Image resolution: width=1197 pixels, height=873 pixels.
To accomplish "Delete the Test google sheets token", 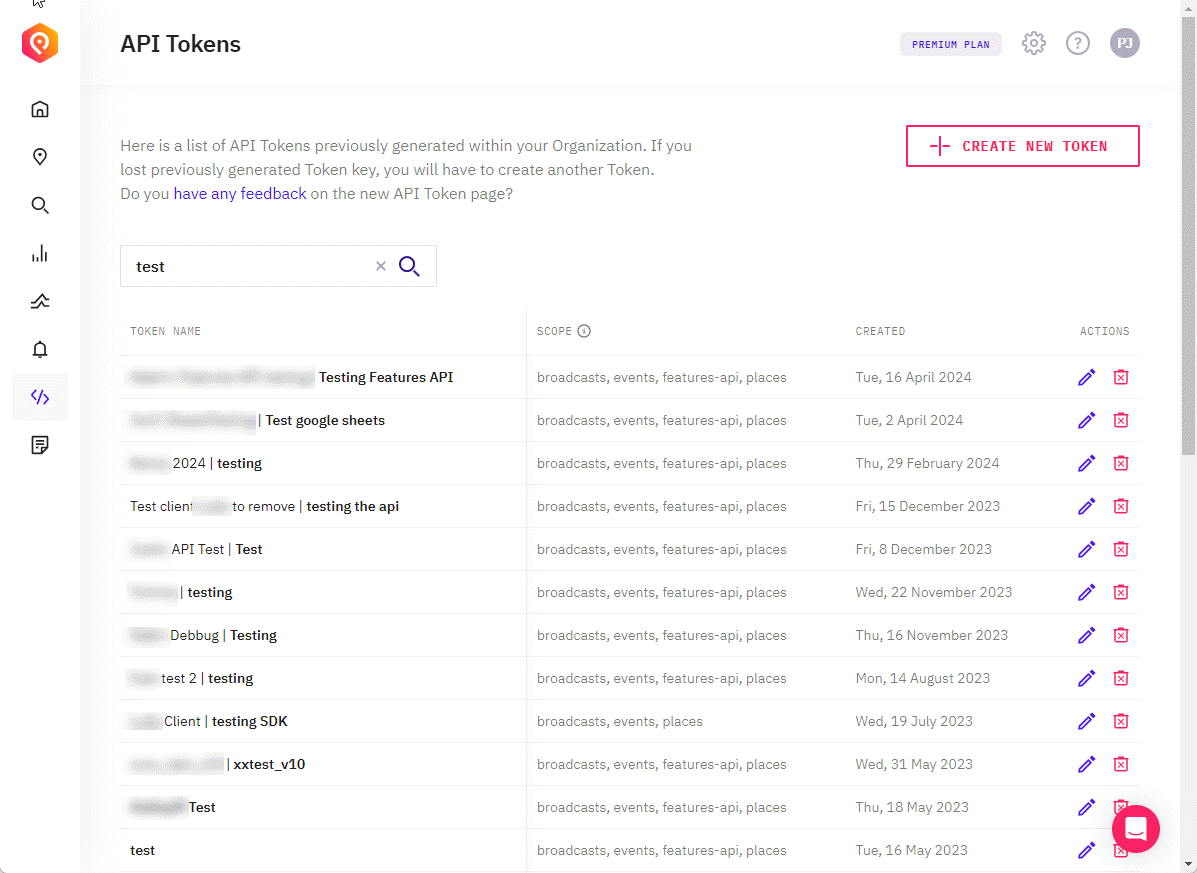I will click(x=1121, y=420).
